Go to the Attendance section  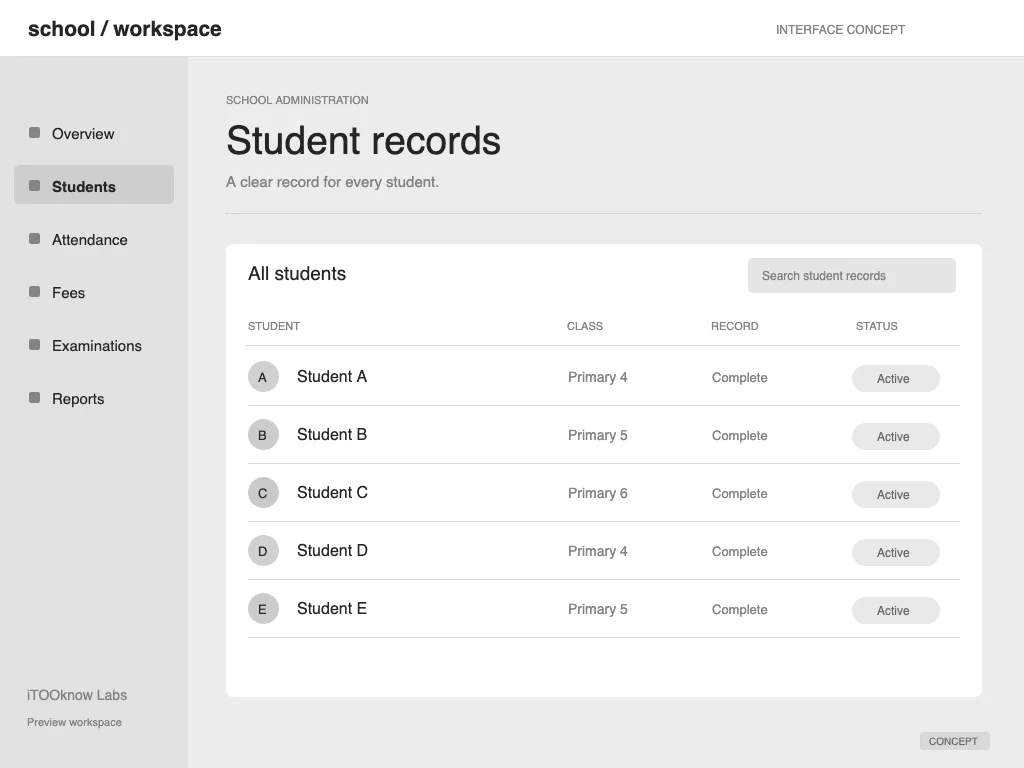point(94,240)
